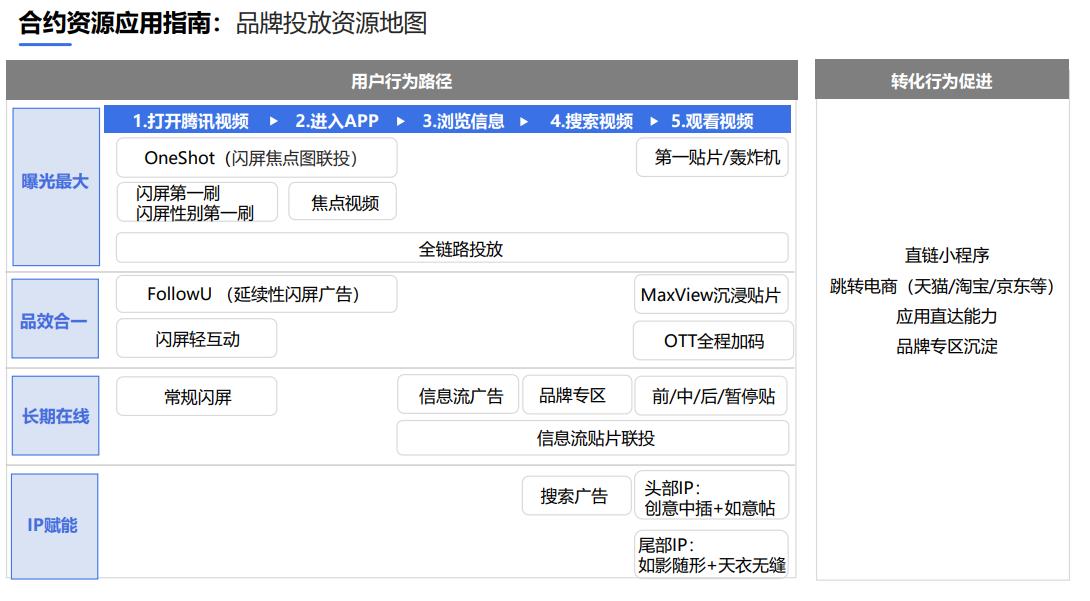Select 头部IP 创意中插+如意帖

[x=713, y=495]
